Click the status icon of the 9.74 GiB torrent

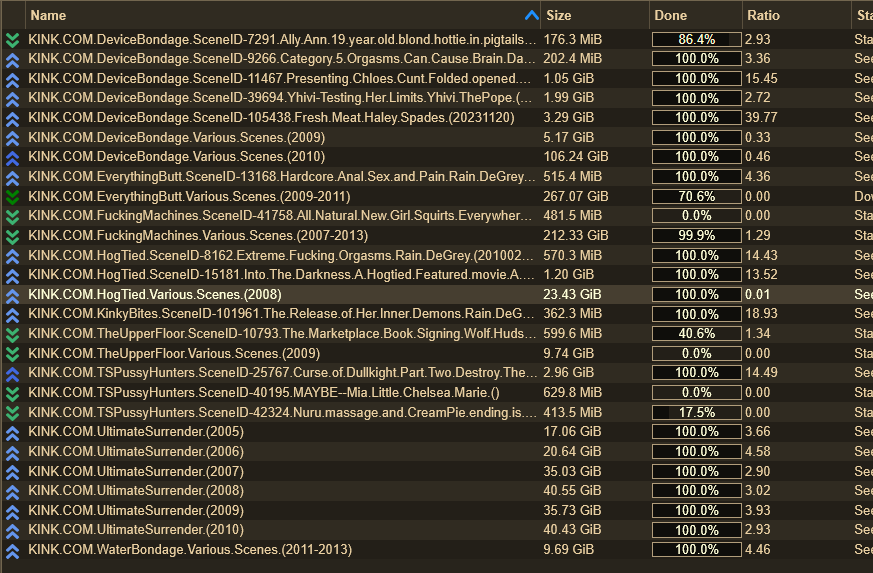[x=12, y=354]
